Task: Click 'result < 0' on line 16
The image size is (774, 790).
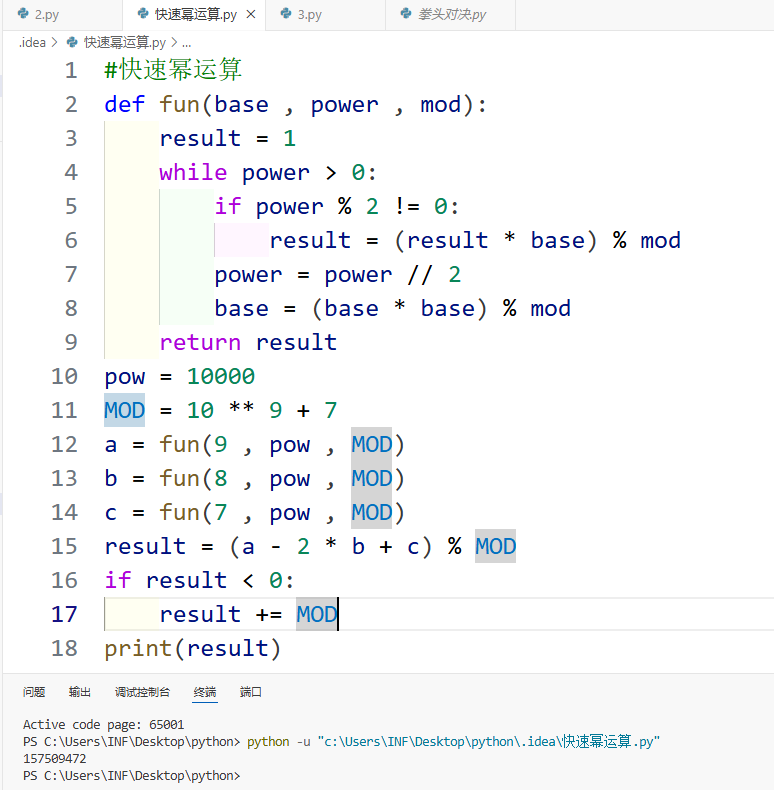Action: pos(214,580)
